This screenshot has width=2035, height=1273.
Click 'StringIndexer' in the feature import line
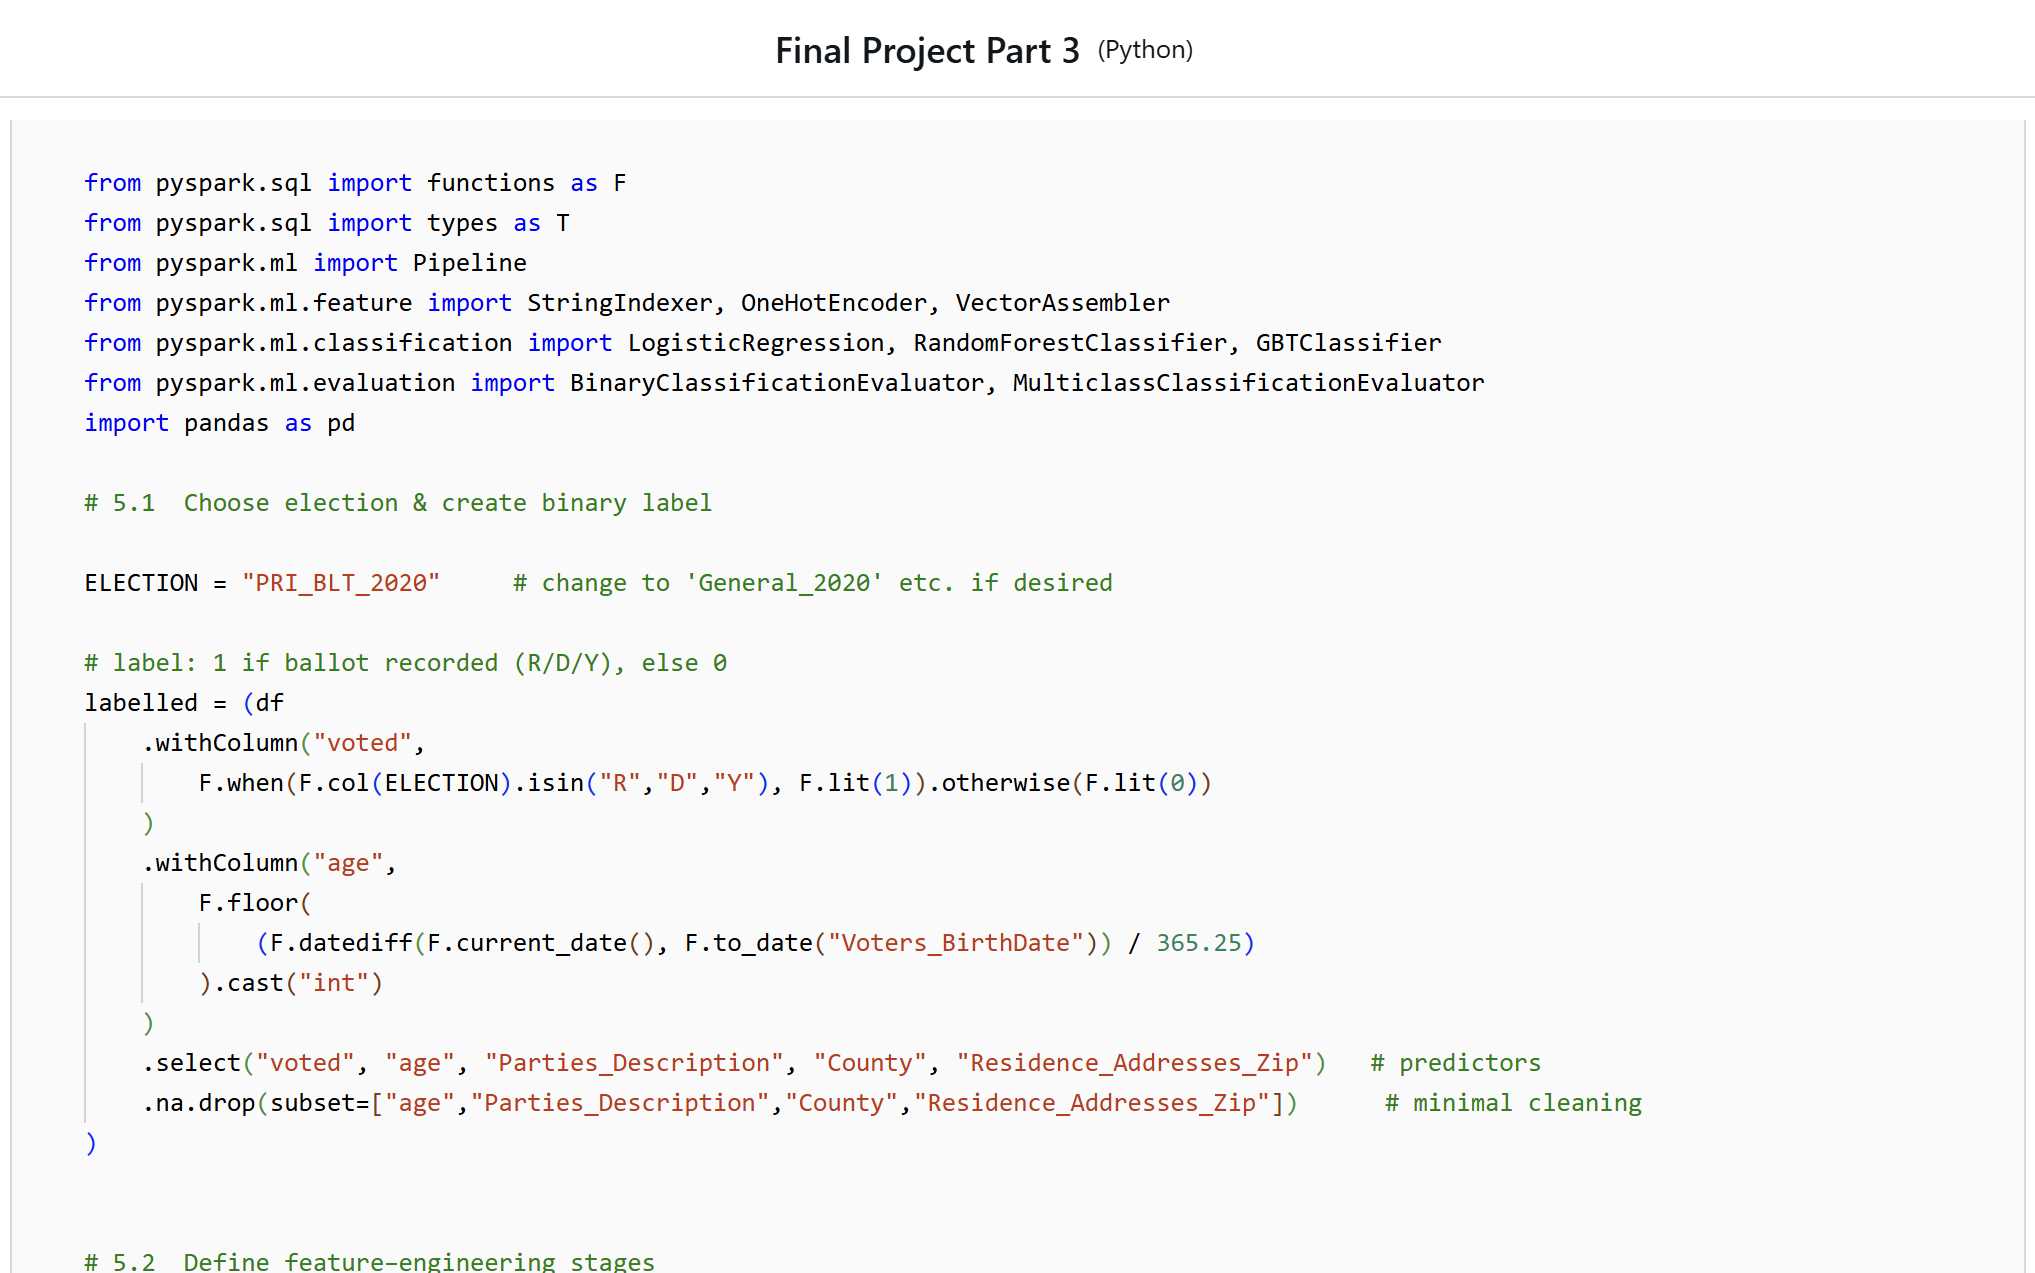[619, 303]
